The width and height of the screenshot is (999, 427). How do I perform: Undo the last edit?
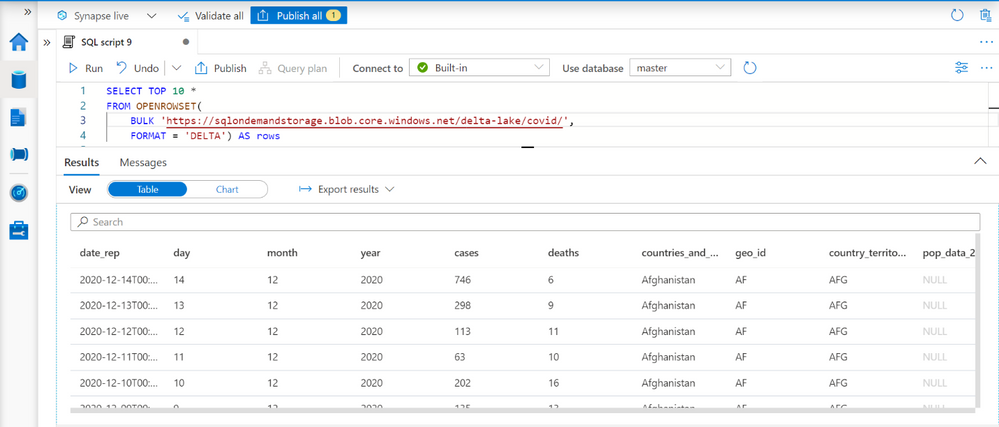[138, 68]
